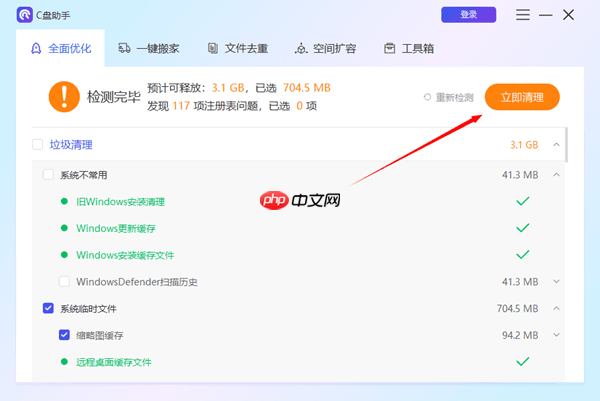Viewport: 600px width, 401px height.
Task: Click the 系统不常用 label
Action: coord(83,175)
